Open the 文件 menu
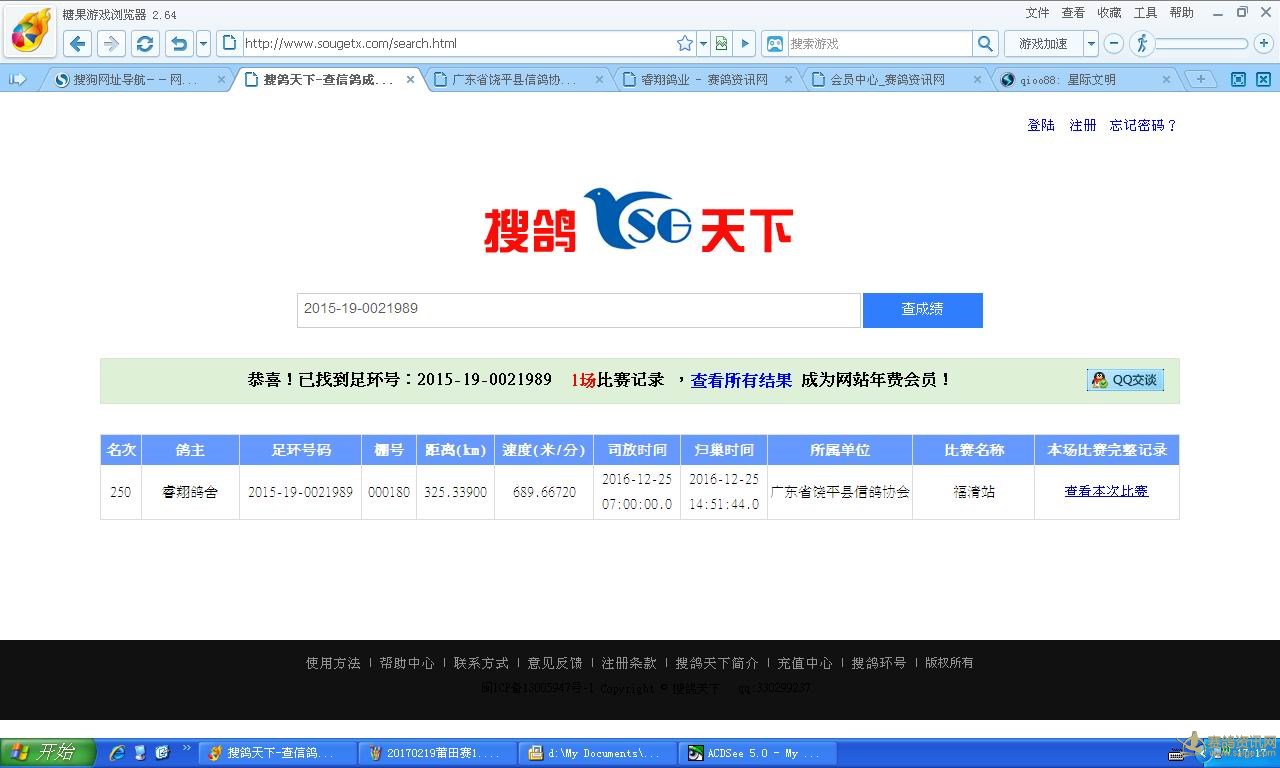1280x768 pixels. tap(1038, 13)
